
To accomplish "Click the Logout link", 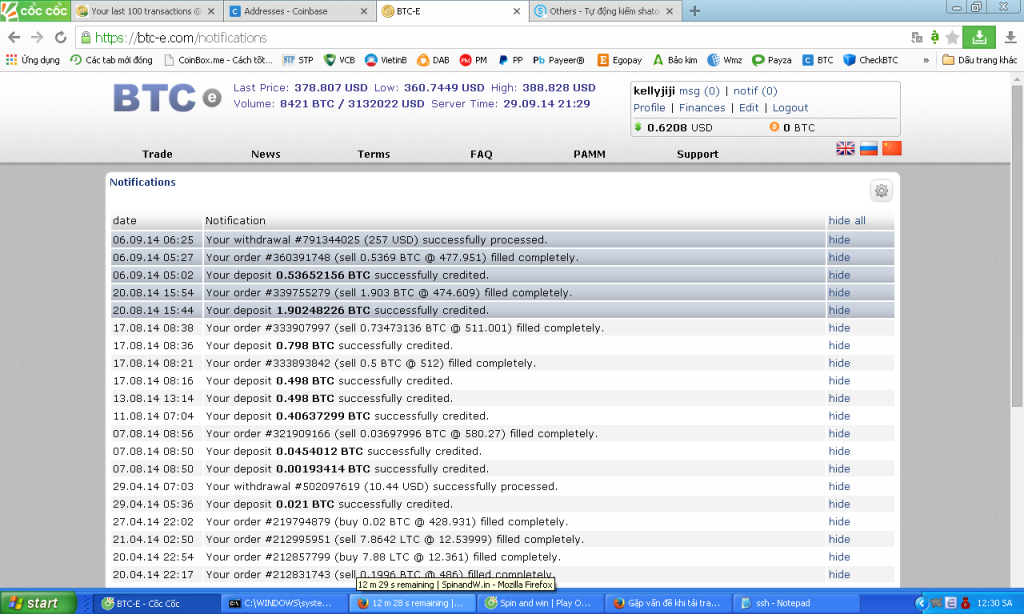I will (x=790, y=108).
